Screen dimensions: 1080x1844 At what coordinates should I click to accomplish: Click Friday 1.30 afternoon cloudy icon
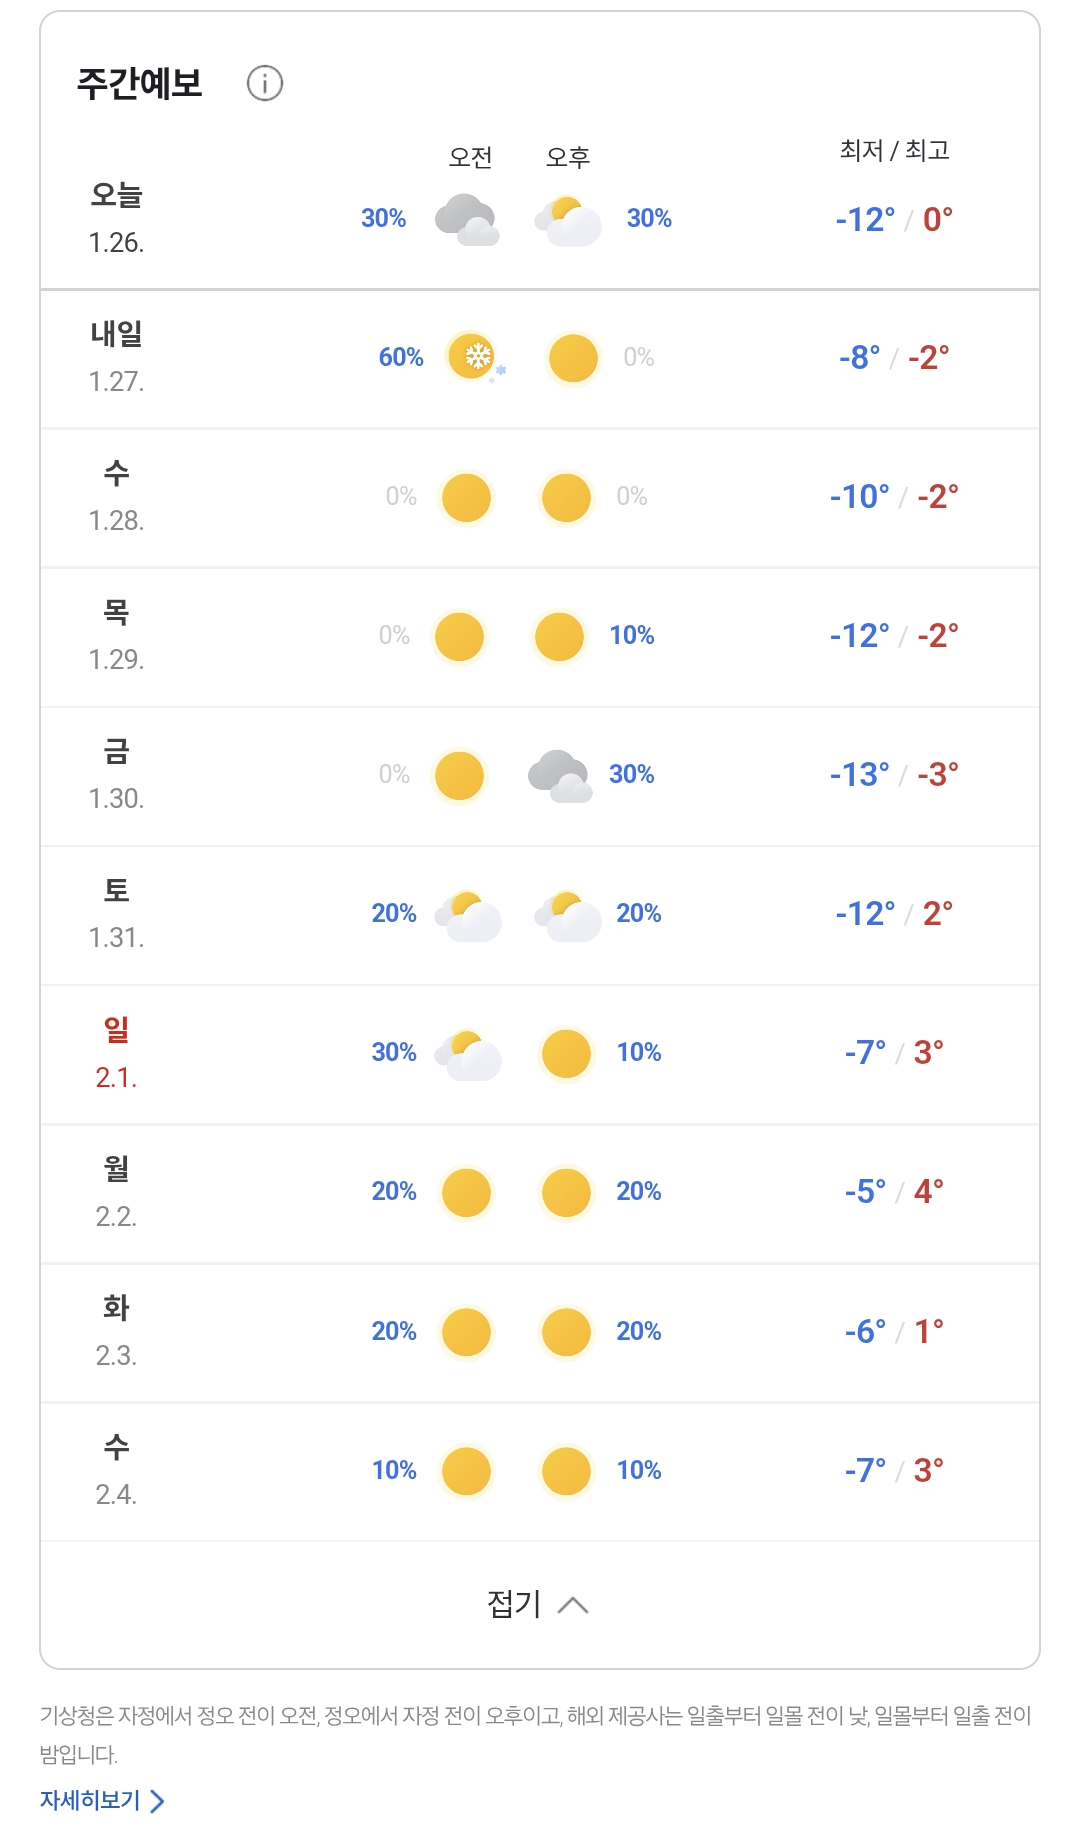tap(559, 775)
